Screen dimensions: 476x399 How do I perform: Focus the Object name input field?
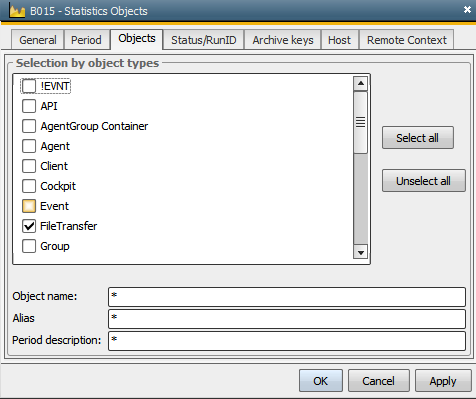coord(287,296)
